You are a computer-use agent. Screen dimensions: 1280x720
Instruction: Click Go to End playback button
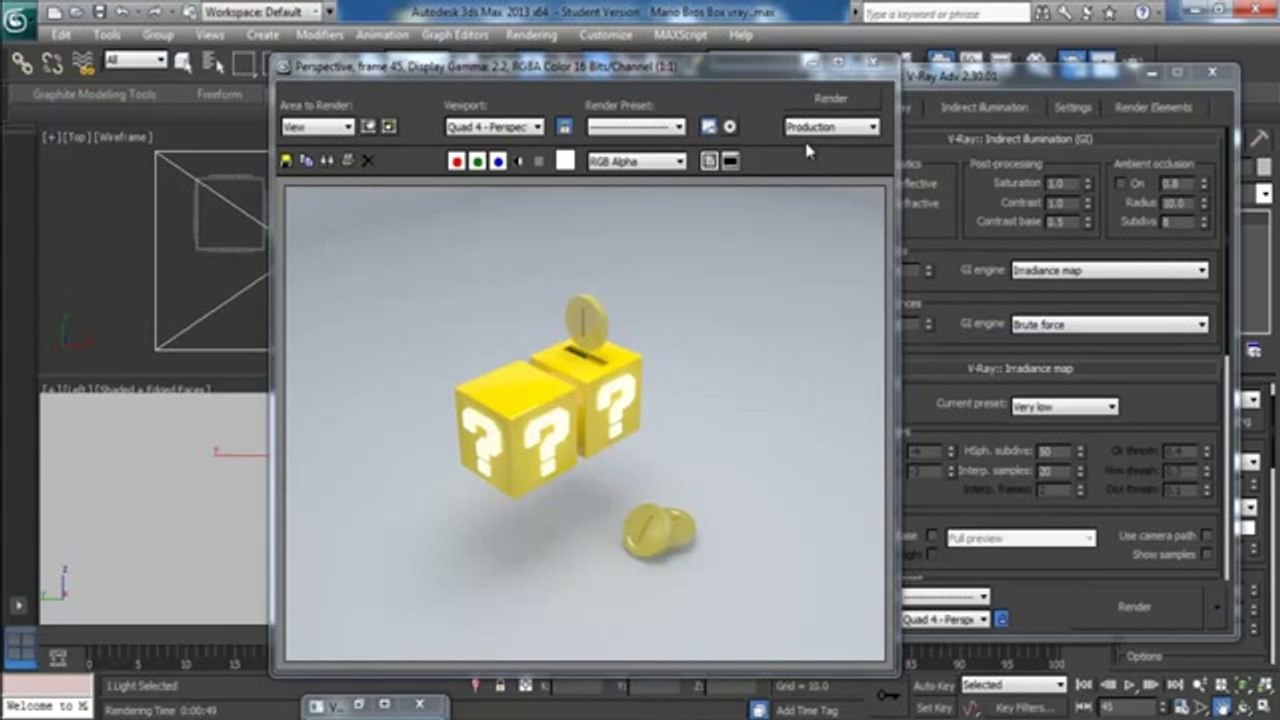[1174, 685]
